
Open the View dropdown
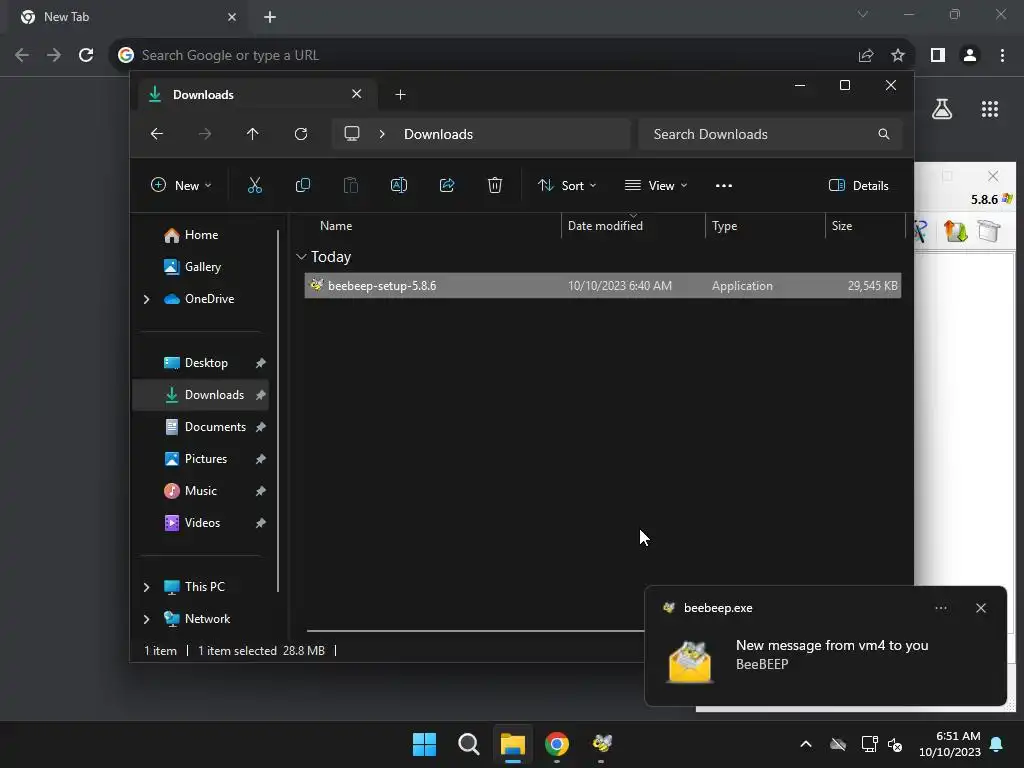tap(656, 185)
